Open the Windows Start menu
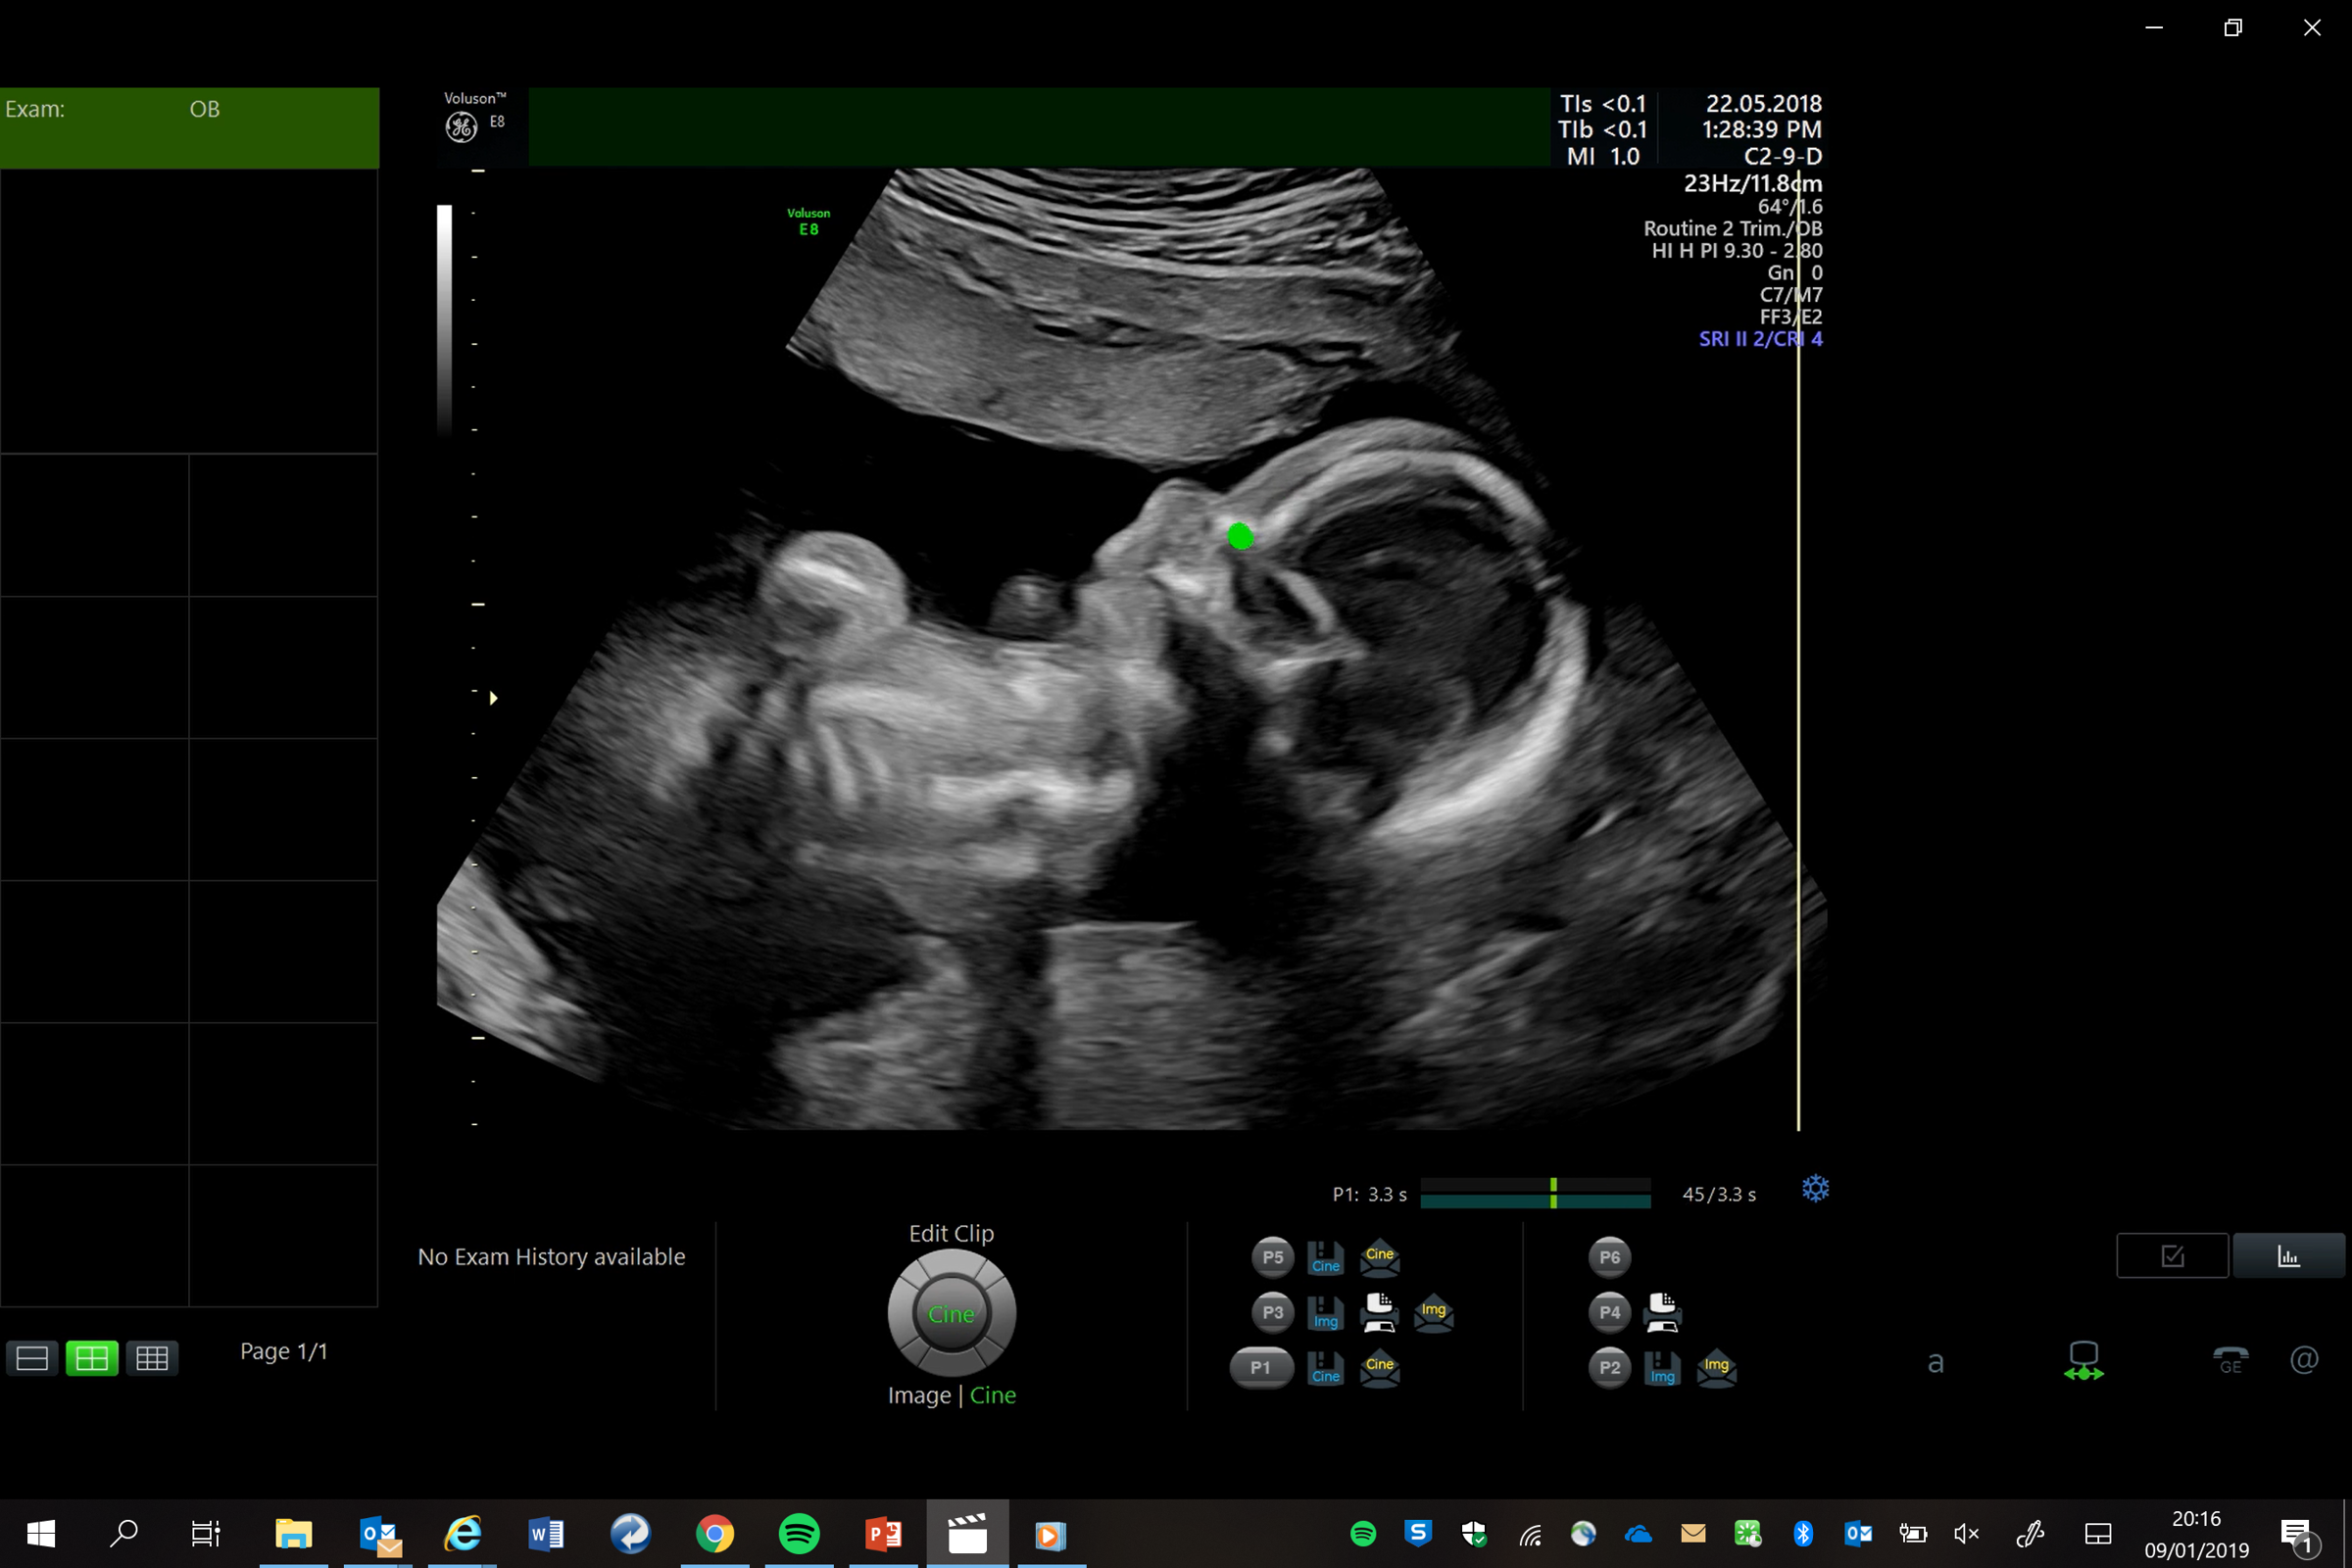2352x1568 pixels. pos(39,1534)
